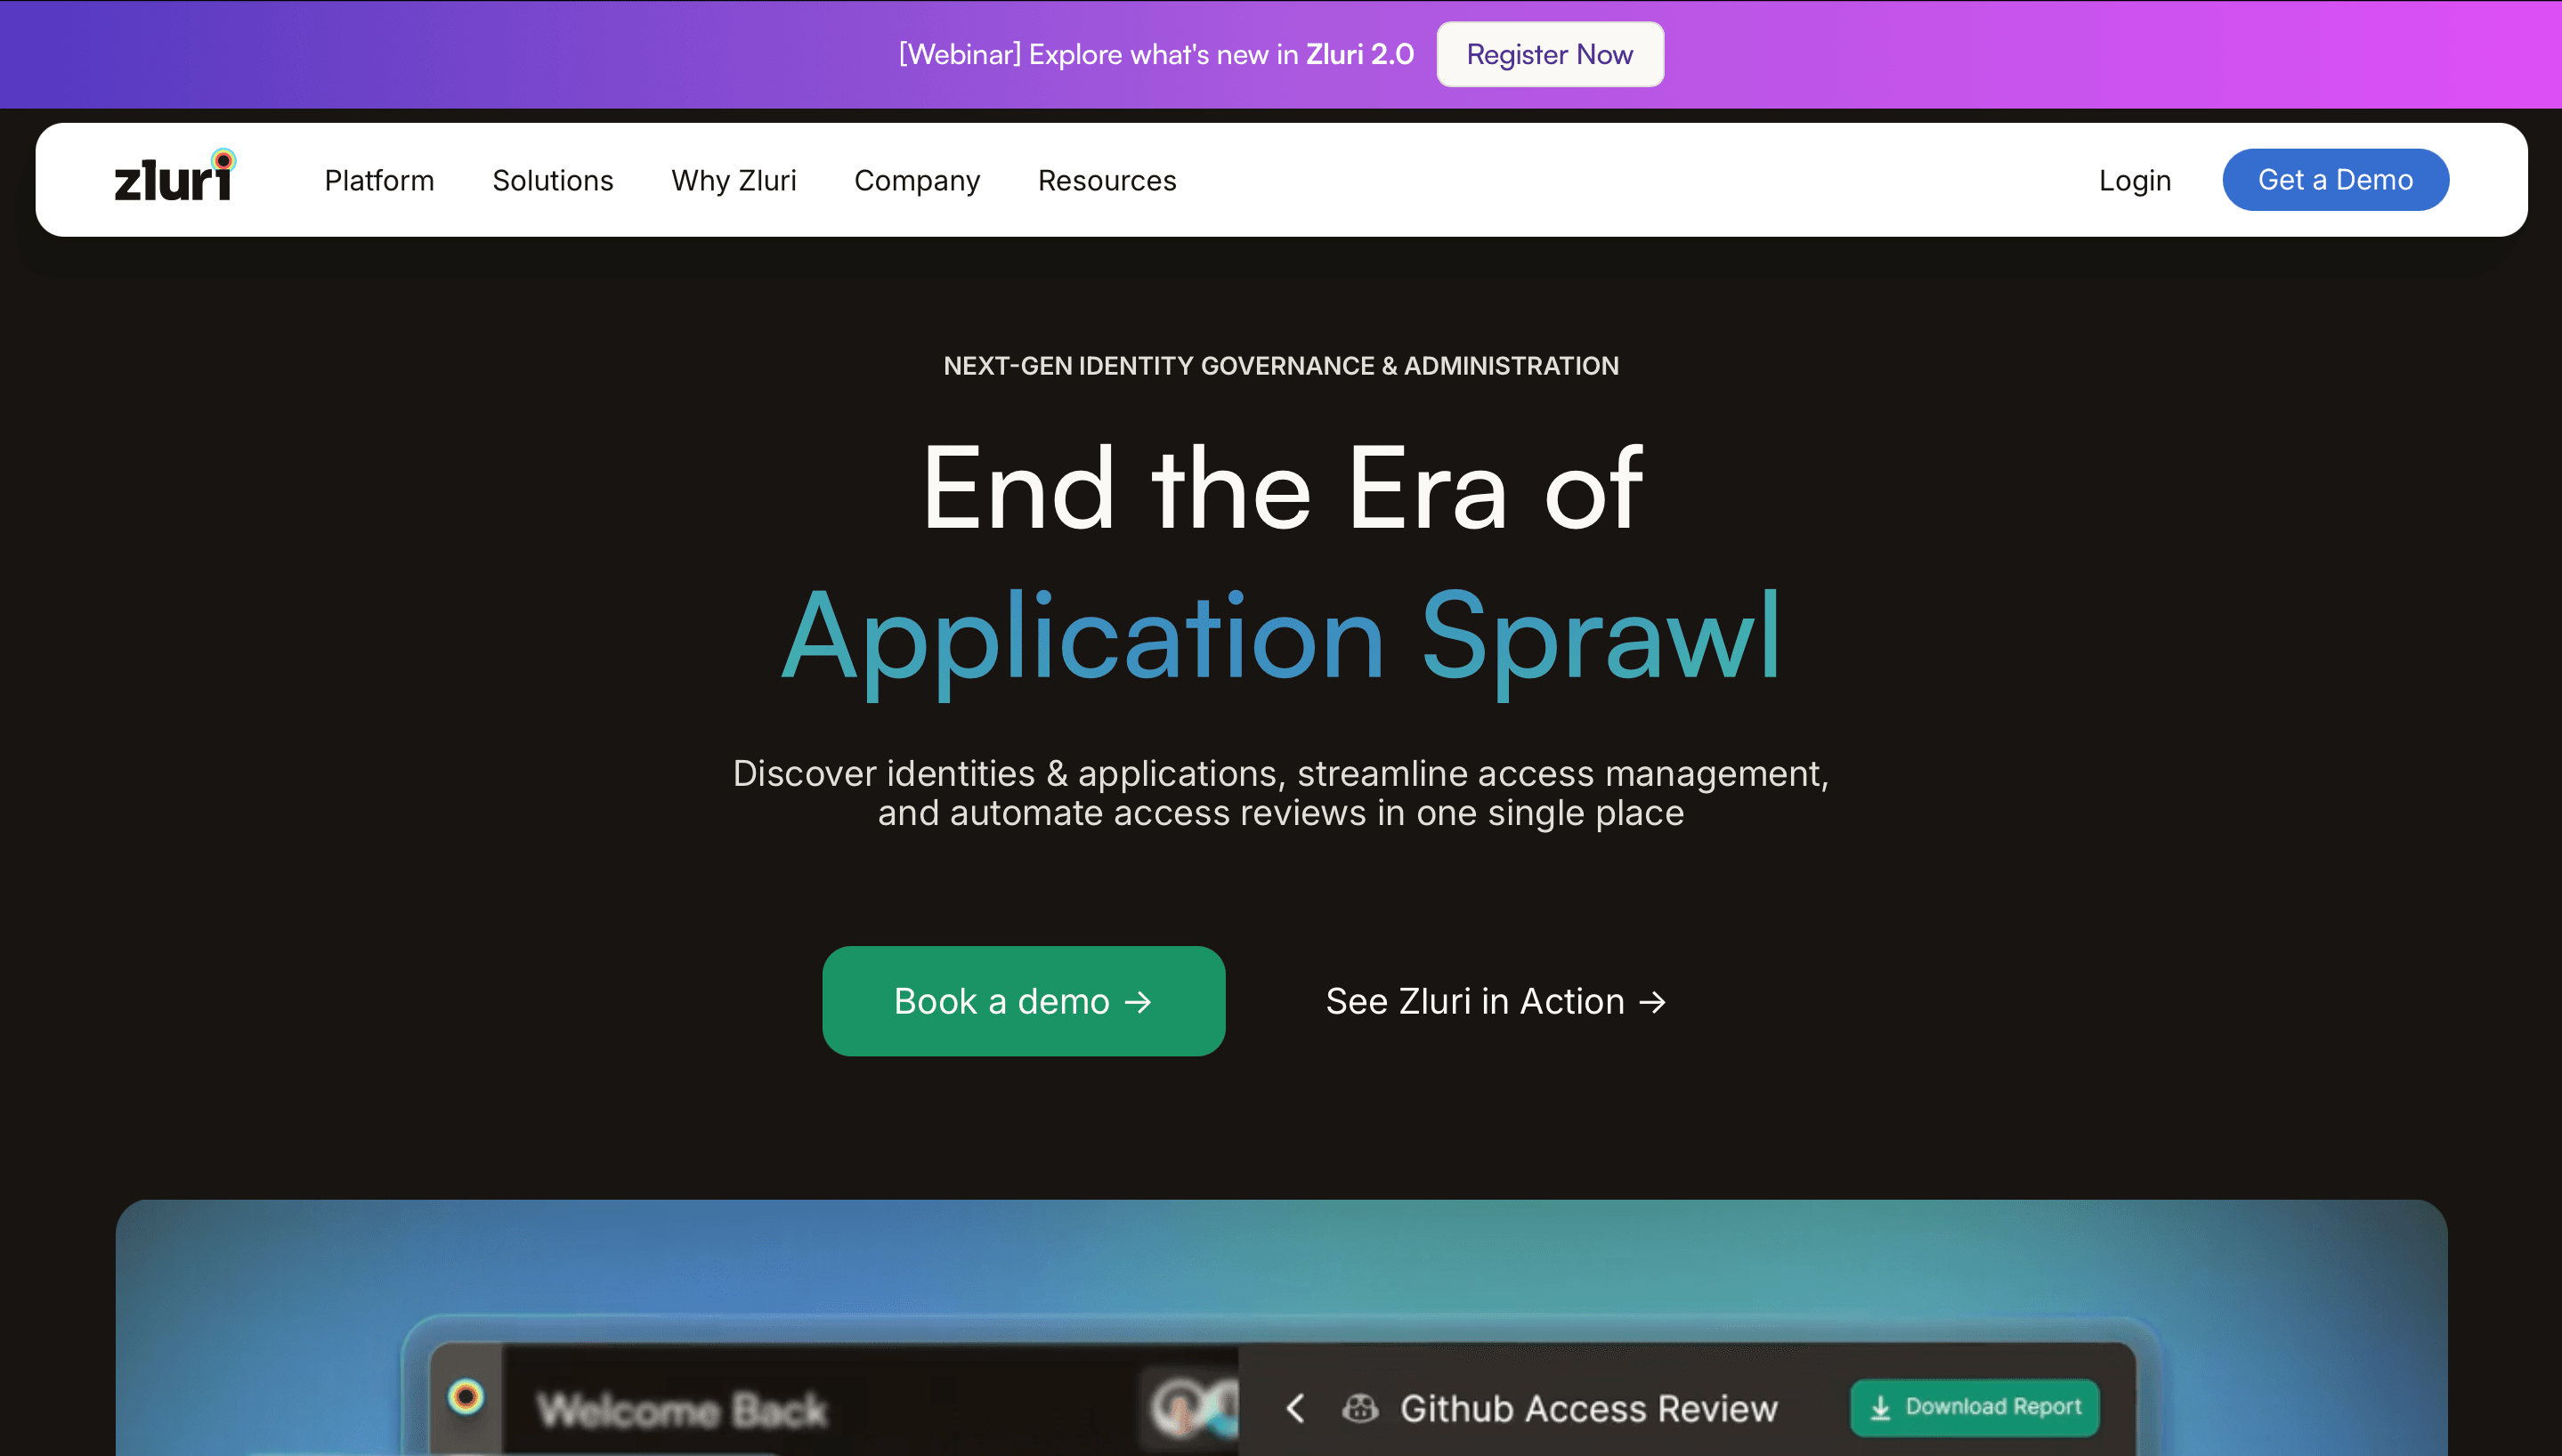Viewport: 2562px width, 1456px height.
Task: Open the Why Zluri menu
Action: coord(733,180)
